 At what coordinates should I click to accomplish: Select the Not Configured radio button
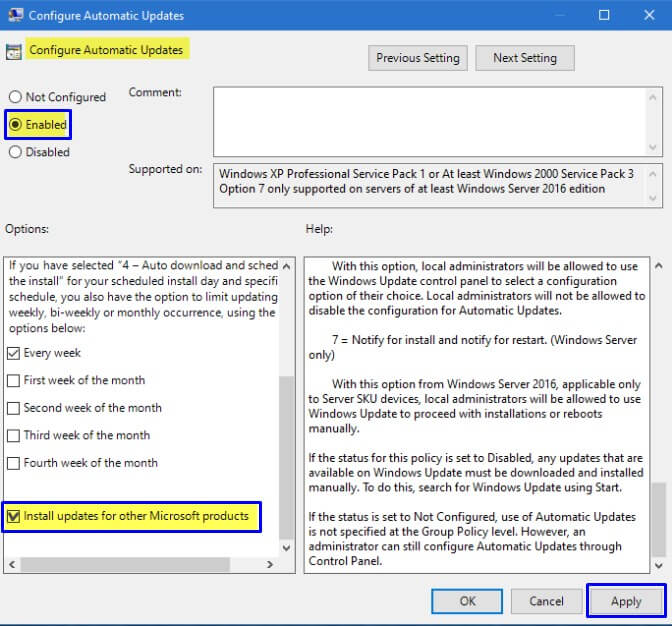tap(15, 97)
